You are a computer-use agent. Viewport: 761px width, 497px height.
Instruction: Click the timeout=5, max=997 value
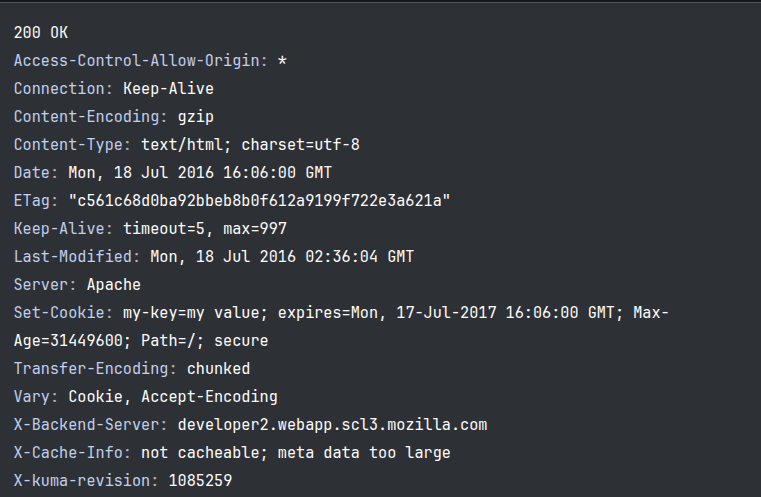click(205, 229)
